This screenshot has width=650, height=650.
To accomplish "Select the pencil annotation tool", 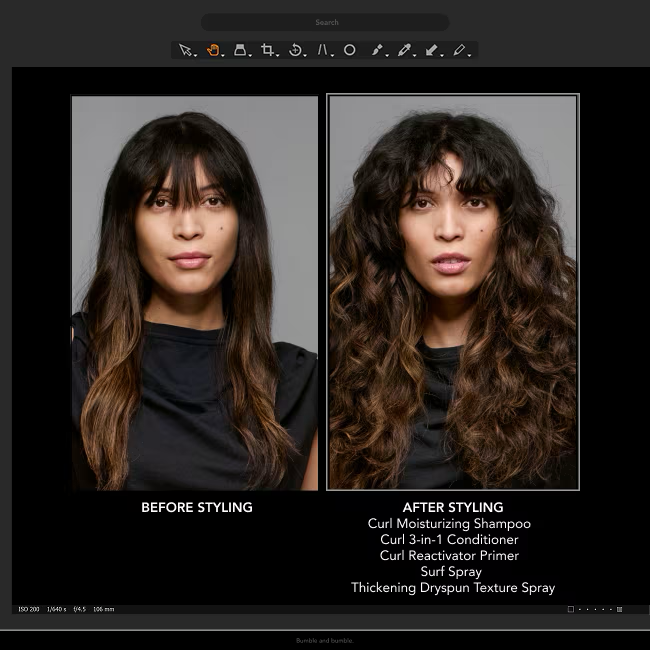I will coord(458,50).
